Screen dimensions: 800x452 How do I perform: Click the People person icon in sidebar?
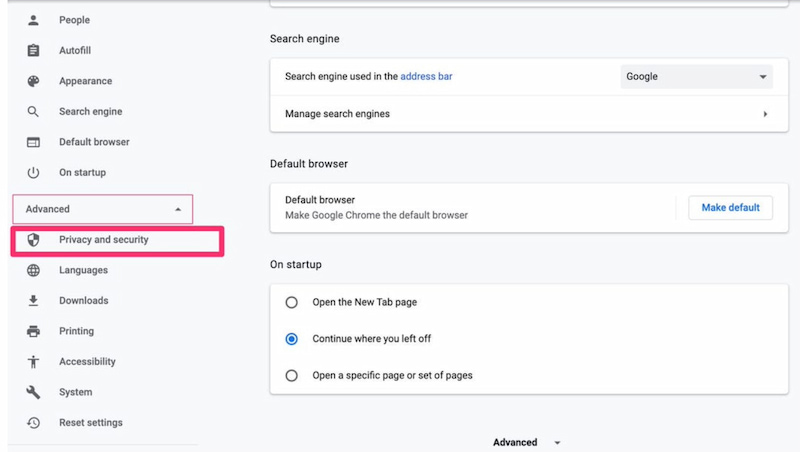(x=34, y=20)
